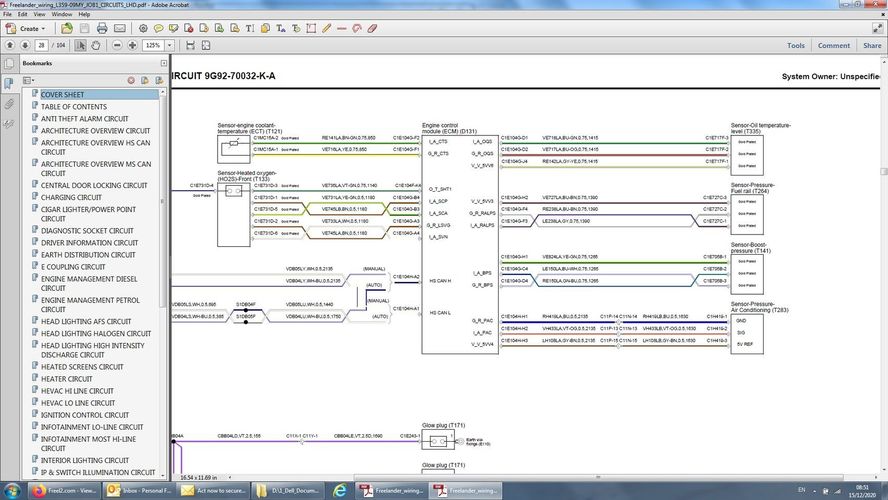Open the View menu

(x=40, y=14)
